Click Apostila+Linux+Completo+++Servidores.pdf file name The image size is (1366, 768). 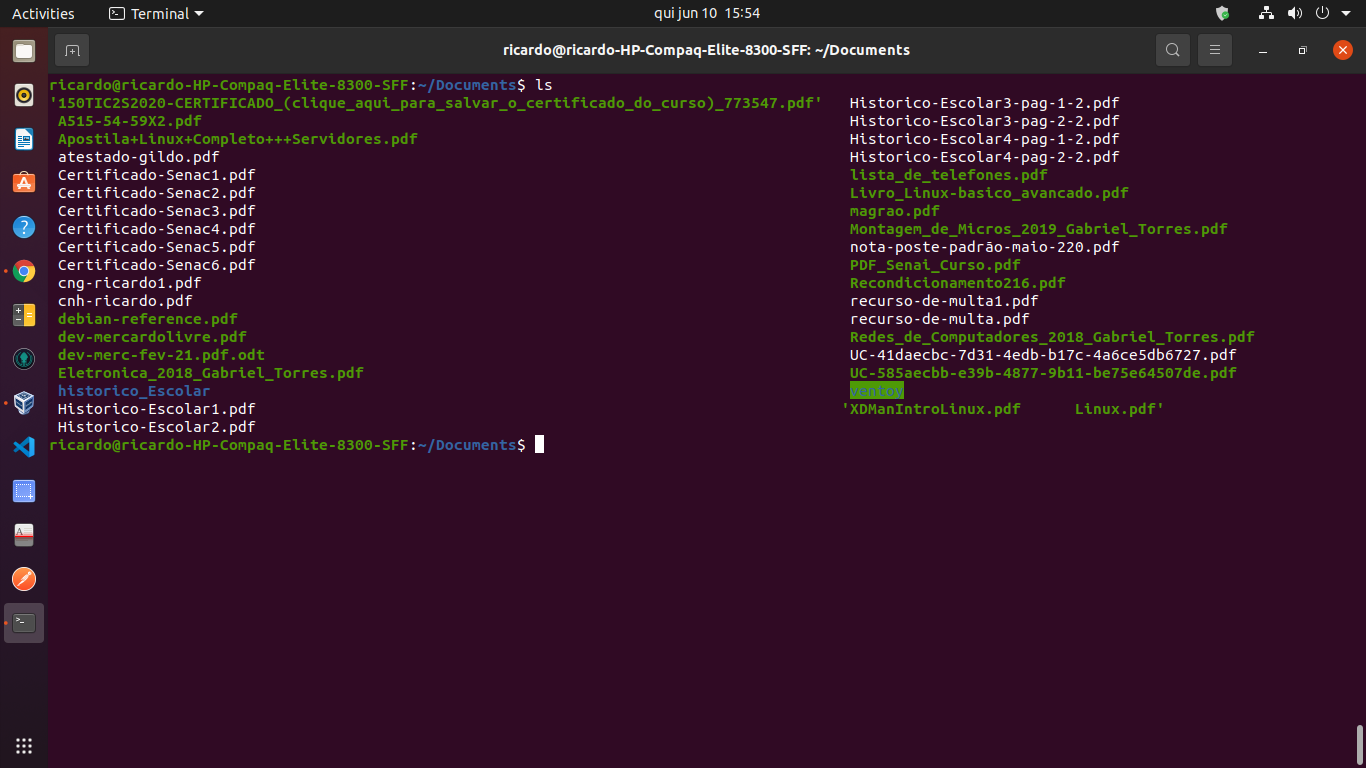[x=238, y=138]
